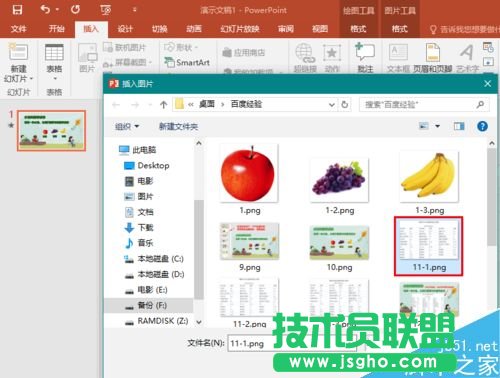
Task: Open the 艺术字 WordArt gallery
Action: click(467, 58)
